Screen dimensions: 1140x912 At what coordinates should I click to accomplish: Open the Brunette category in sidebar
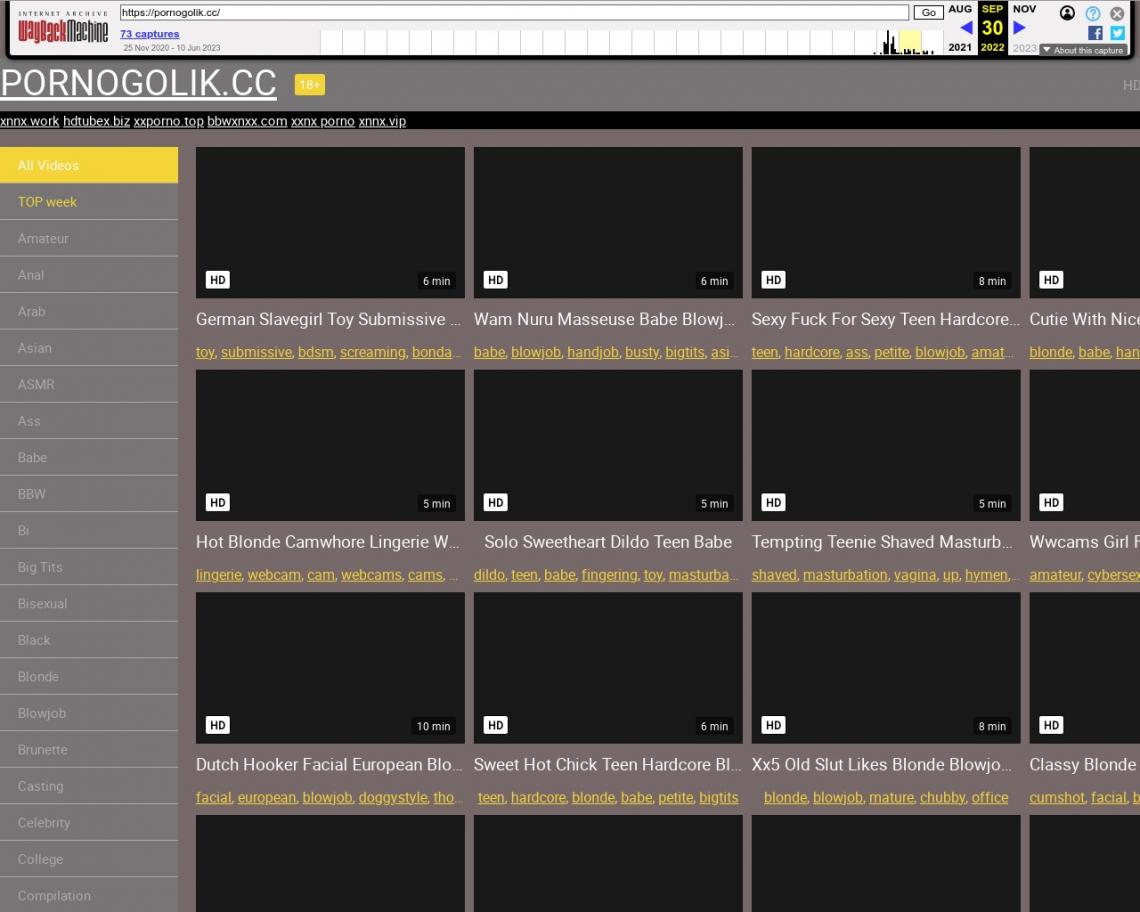click(89, 749)
